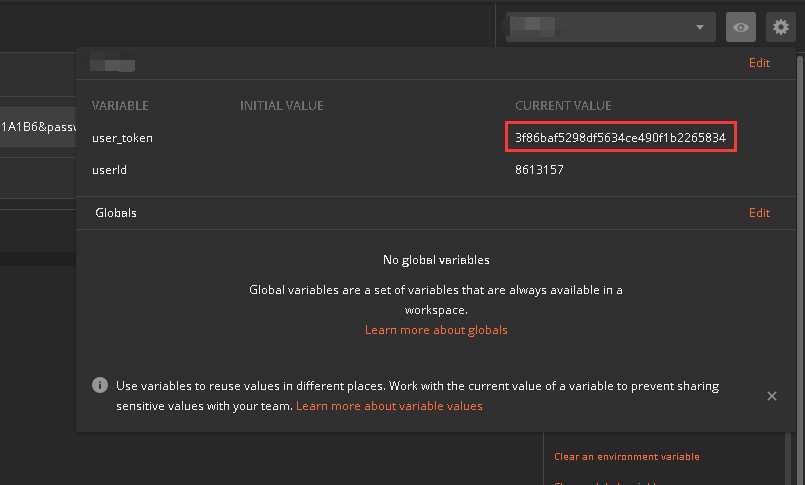Click the user_token variable name
Image resolution: width=805 pixels, height=485 pixels.
(x=122, y=138)
